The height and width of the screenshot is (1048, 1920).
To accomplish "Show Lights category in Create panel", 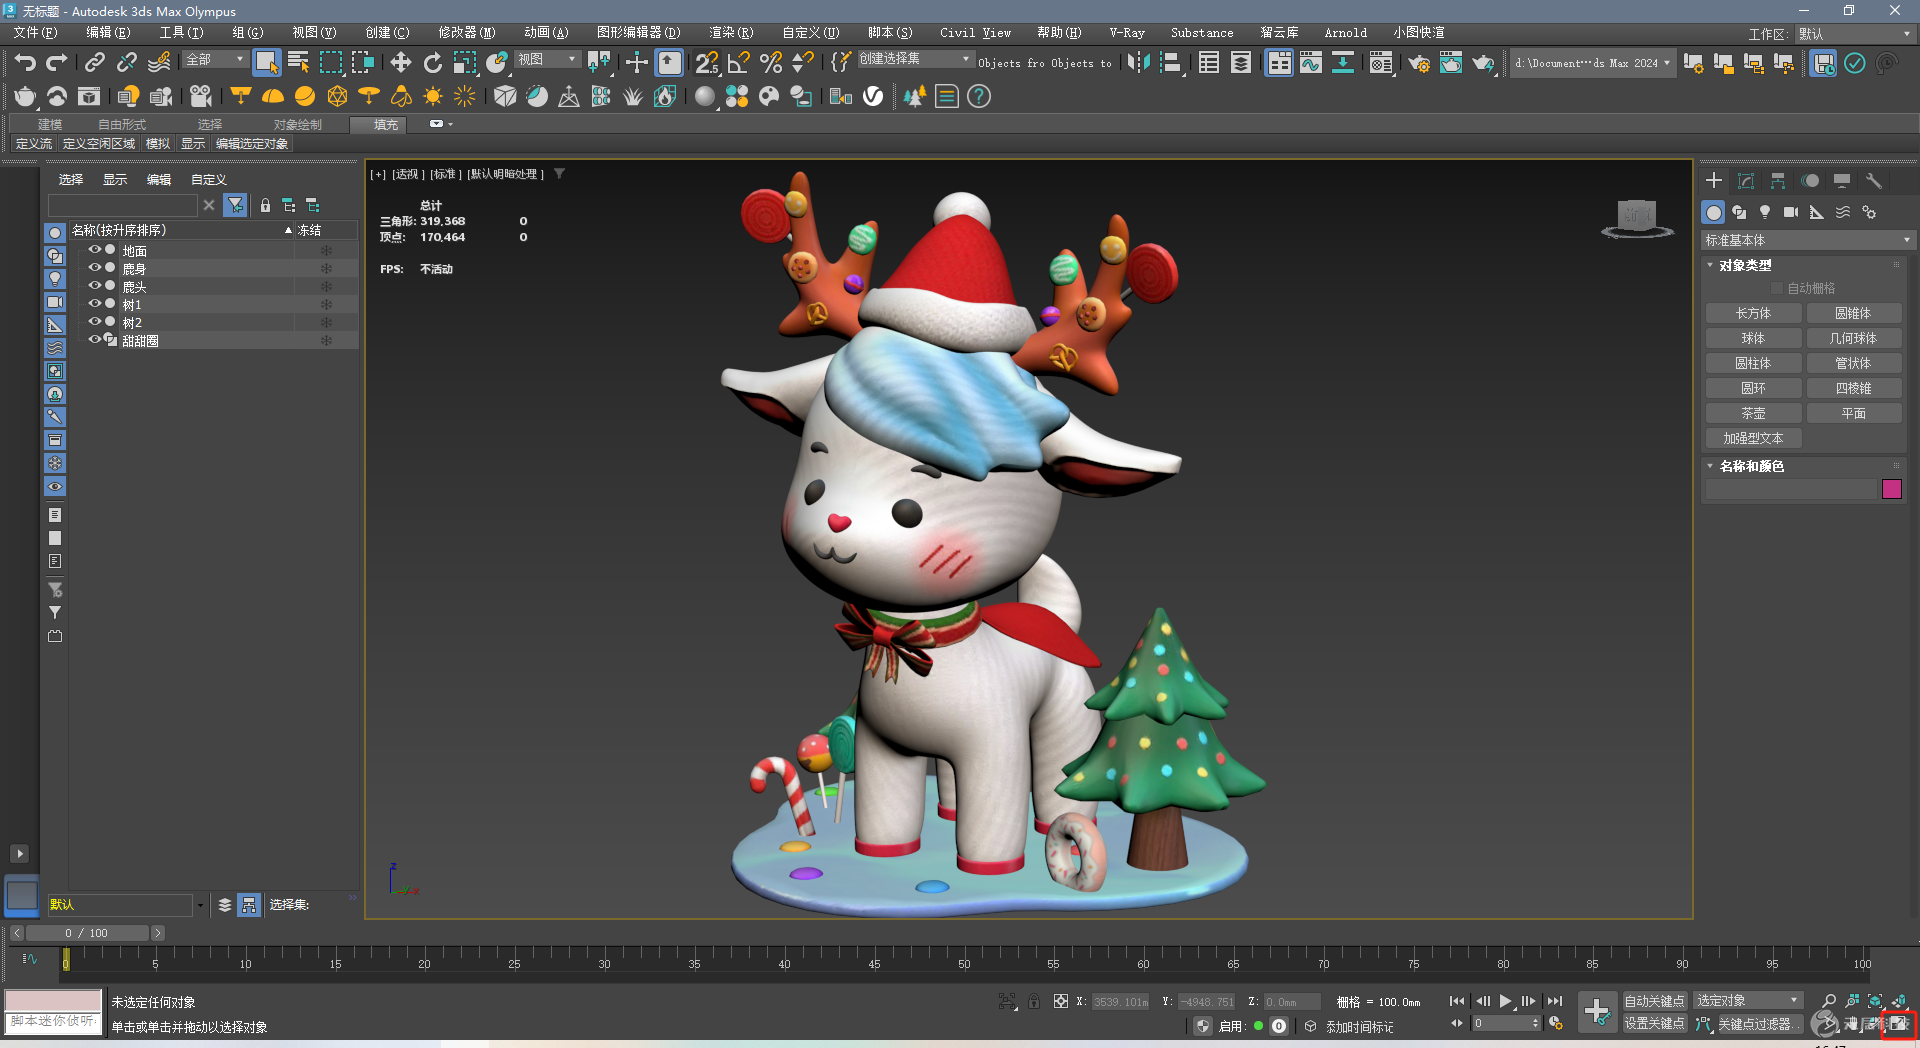I will point(1765,212).
